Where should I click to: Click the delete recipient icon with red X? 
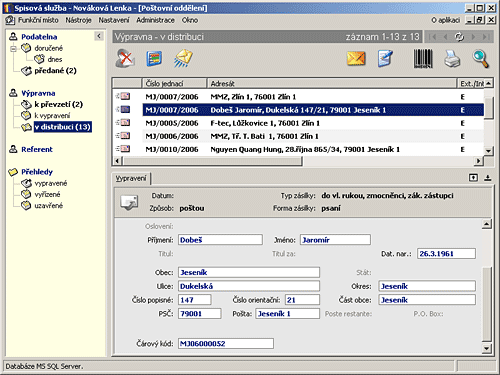125,58
